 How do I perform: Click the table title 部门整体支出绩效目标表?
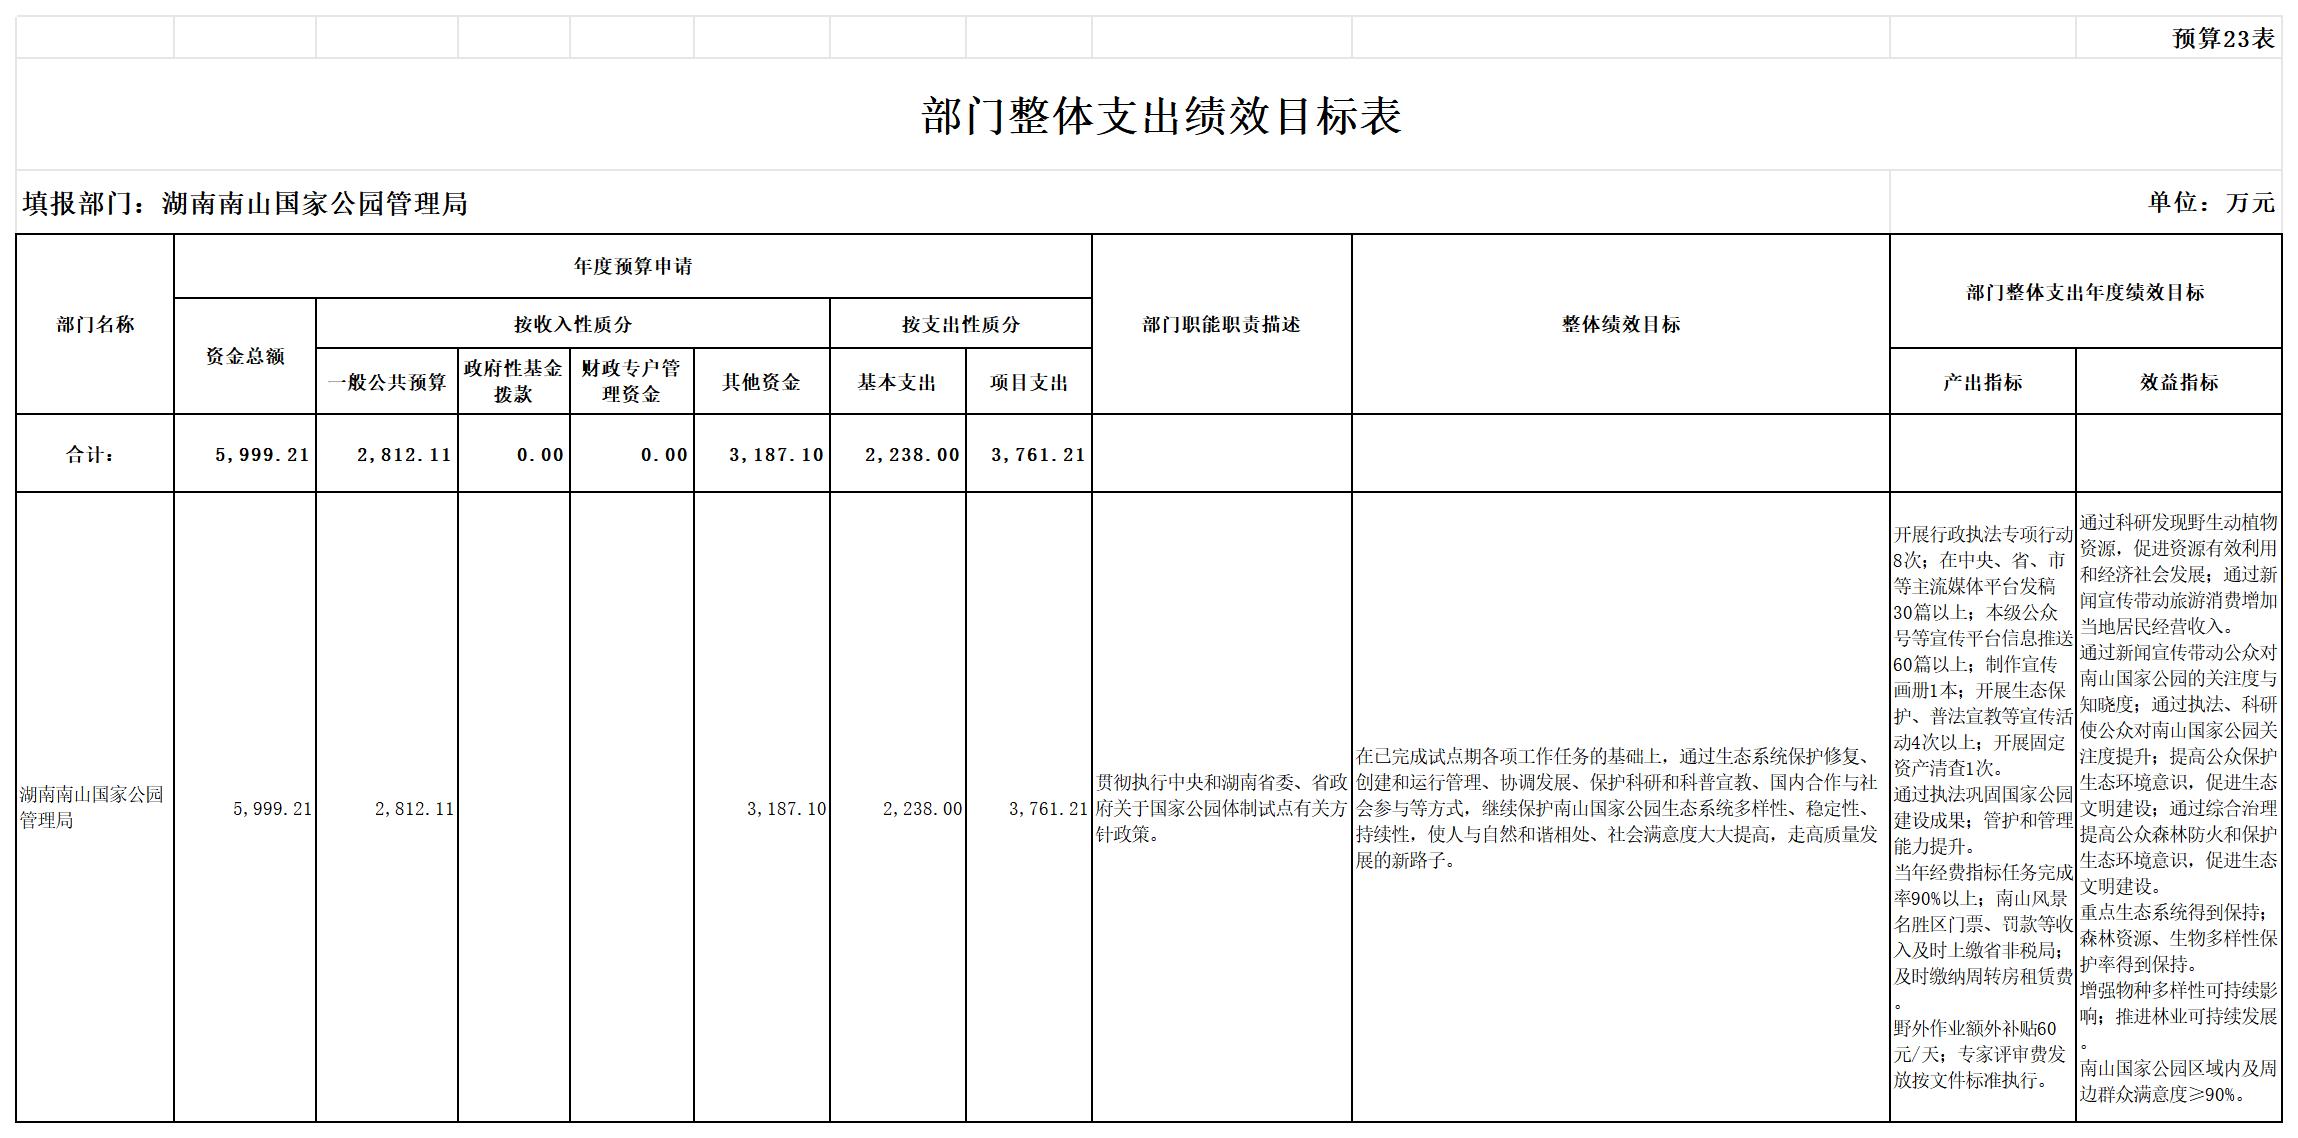1160,116
